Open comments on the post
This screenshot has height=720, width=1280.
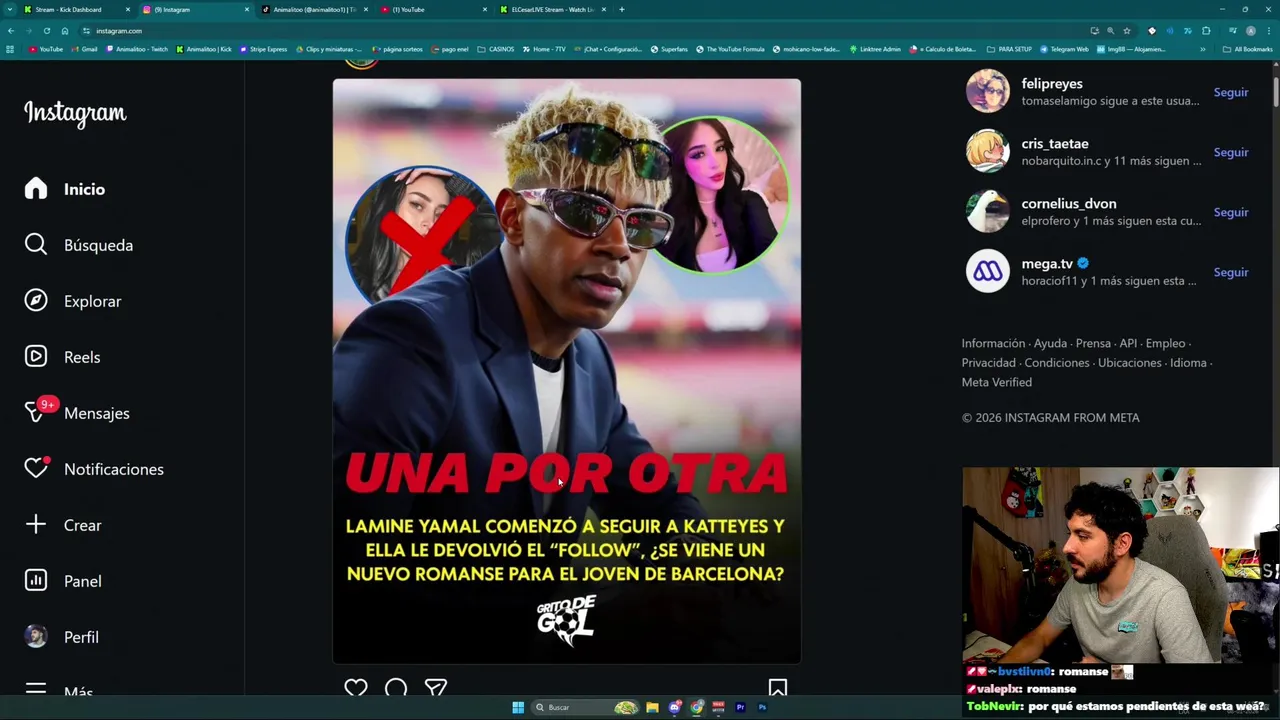coord(396,688)
